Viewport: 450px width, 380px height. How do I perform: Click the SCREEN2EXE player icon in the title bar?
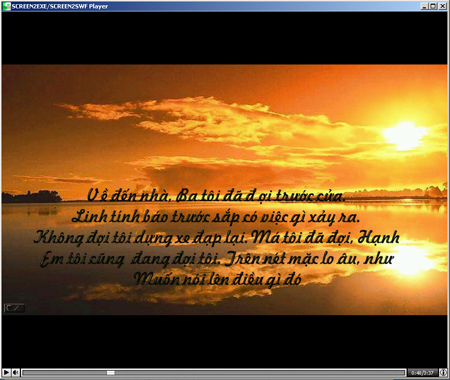[6, 6]
